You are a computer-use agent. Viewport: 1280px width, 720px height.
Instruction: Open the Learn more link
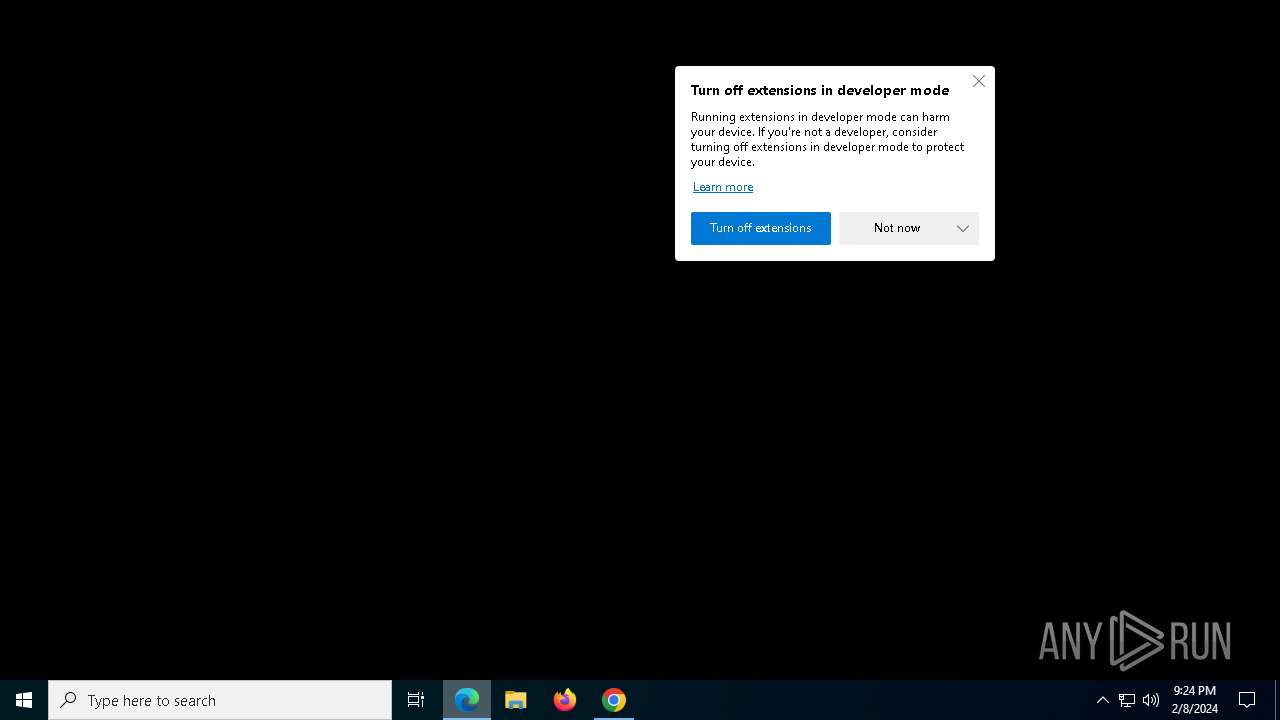[x=723, y=187]
